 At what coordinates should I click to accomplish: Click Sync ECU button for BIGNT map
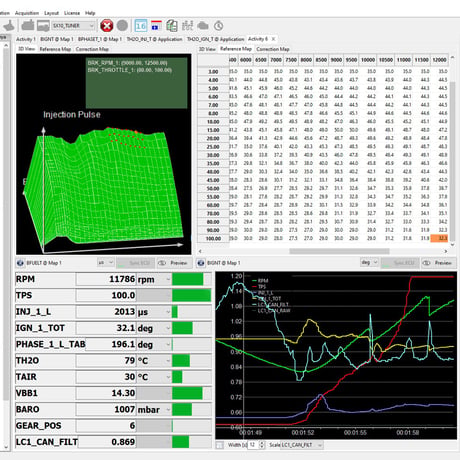(400, 263)
